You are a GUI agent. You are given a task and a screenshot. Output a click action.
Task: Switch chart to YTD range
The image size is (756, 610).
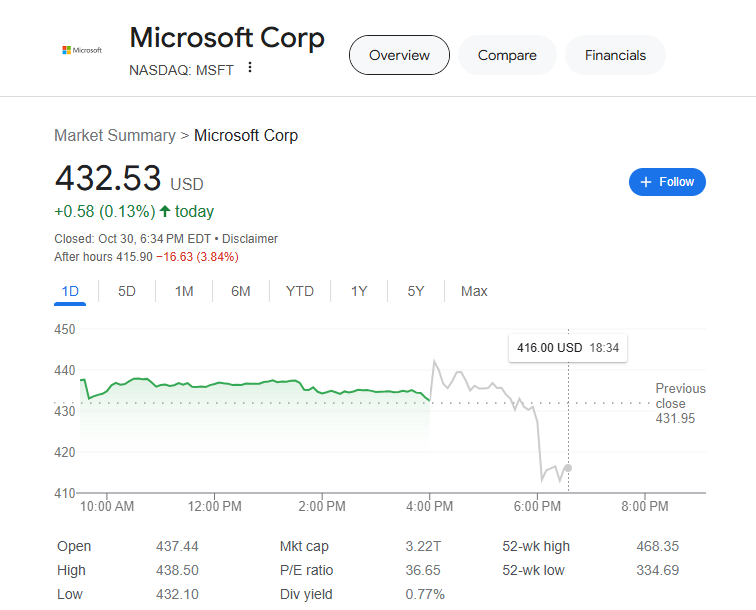300,291
